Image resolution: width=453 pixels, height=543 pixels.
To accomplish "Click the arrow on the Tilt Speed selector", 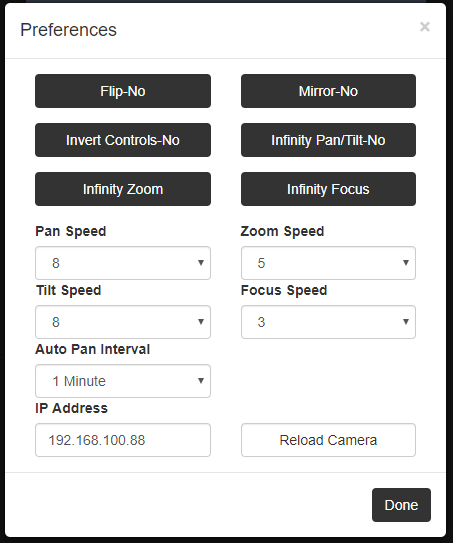I will tap(201, 322).
